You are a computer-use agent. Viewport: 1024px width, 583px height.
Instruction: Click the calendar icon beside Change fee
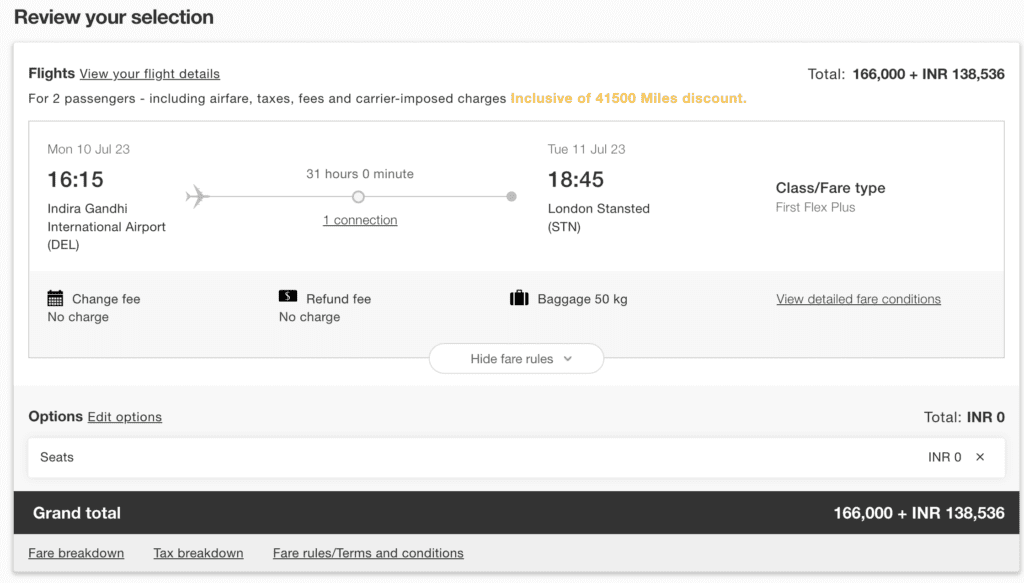coord(56,298)
